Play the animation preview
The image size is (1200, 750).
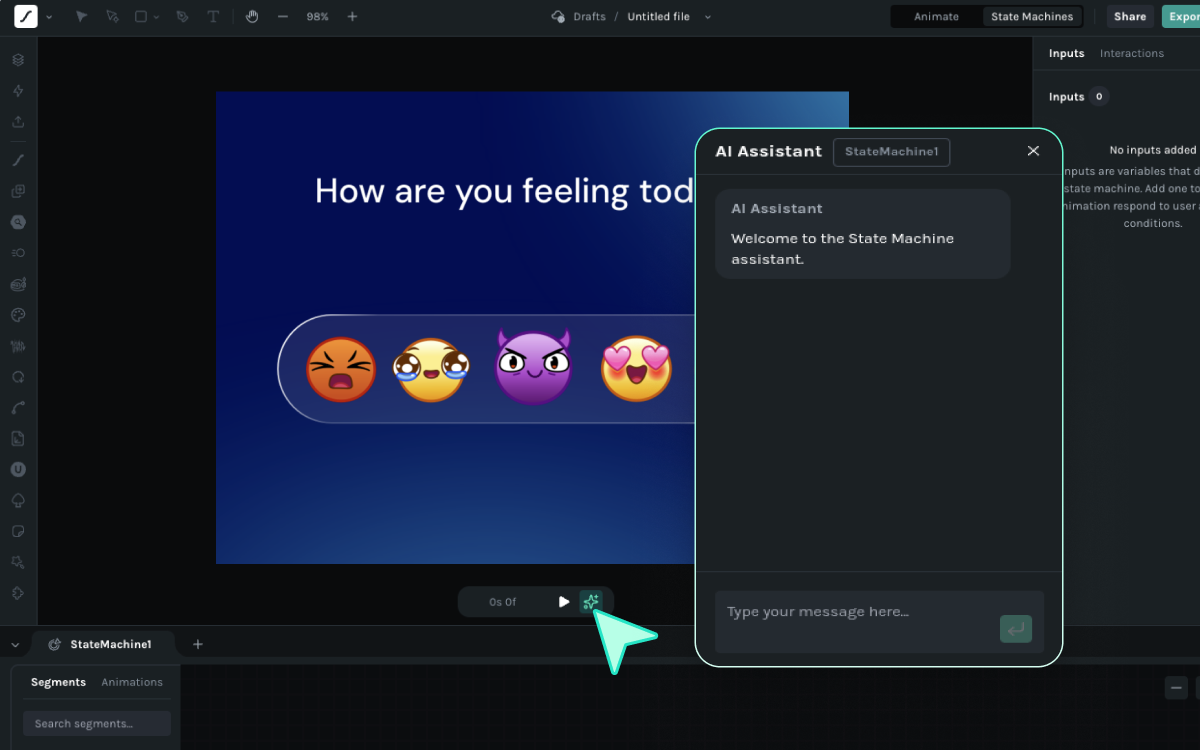(x=564, y=601)
